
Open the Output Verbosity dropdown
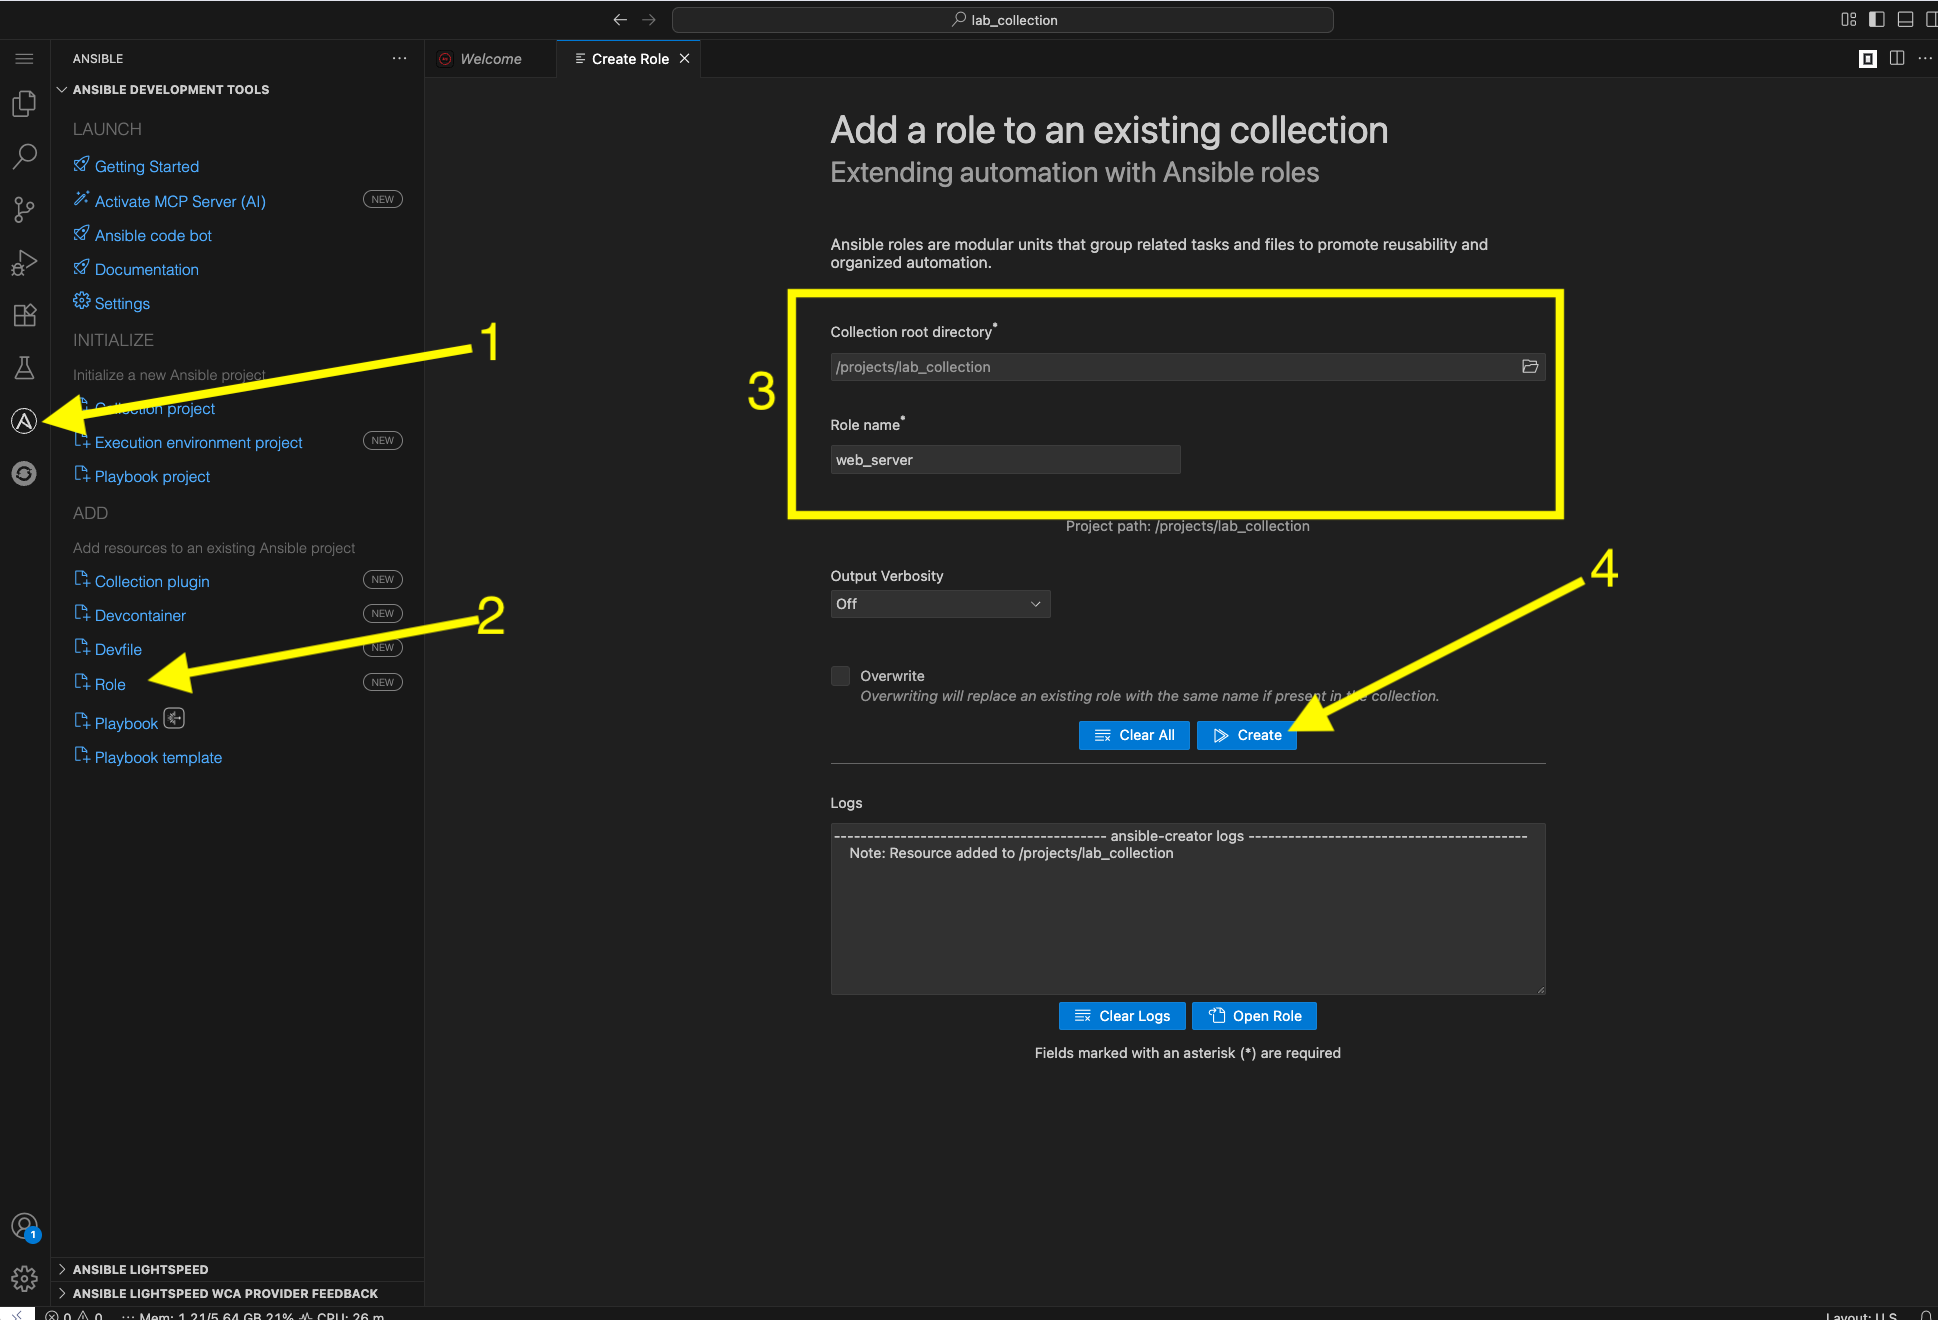pos(939,603)
